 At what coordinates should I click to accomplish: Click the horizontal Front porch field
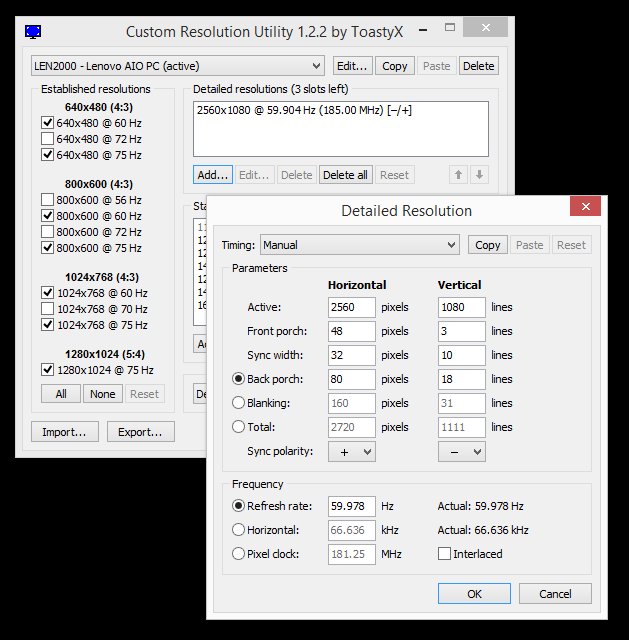point(351,331)
